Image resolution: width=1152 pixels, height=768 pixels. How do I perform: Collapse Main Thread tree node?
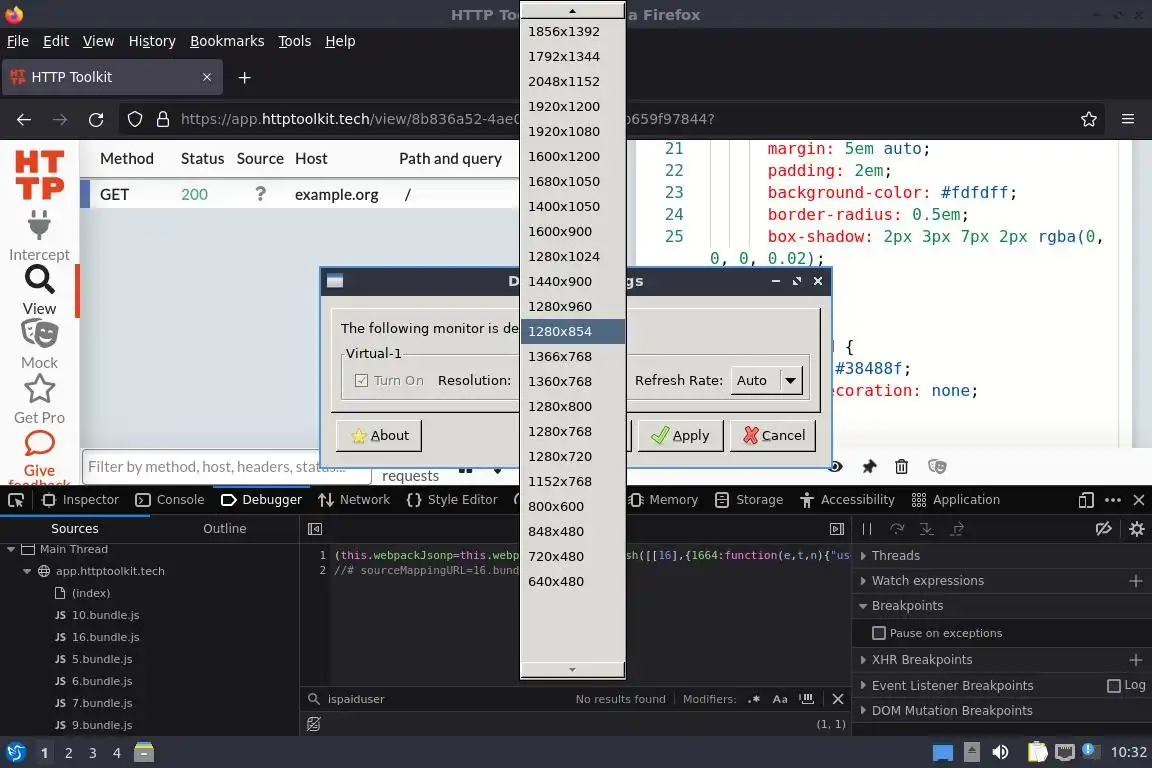(x=11, y=549)
